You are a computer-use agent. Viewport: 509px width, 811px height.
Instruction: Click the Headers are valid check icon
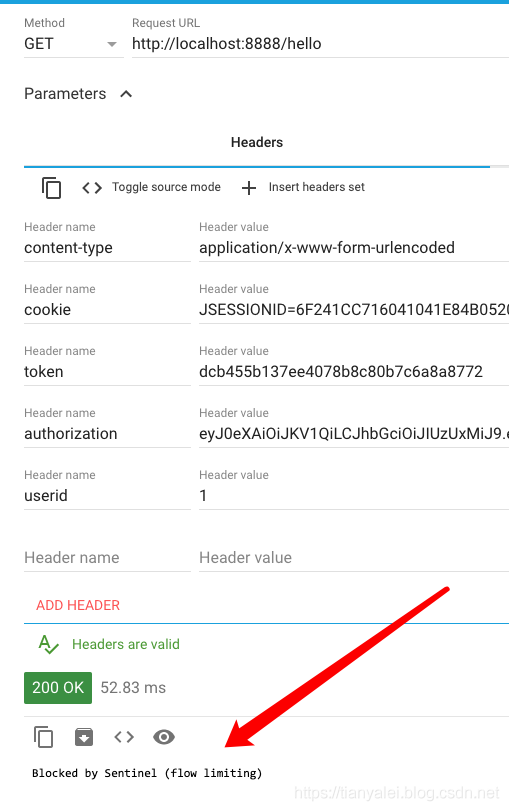click(49, 644)
